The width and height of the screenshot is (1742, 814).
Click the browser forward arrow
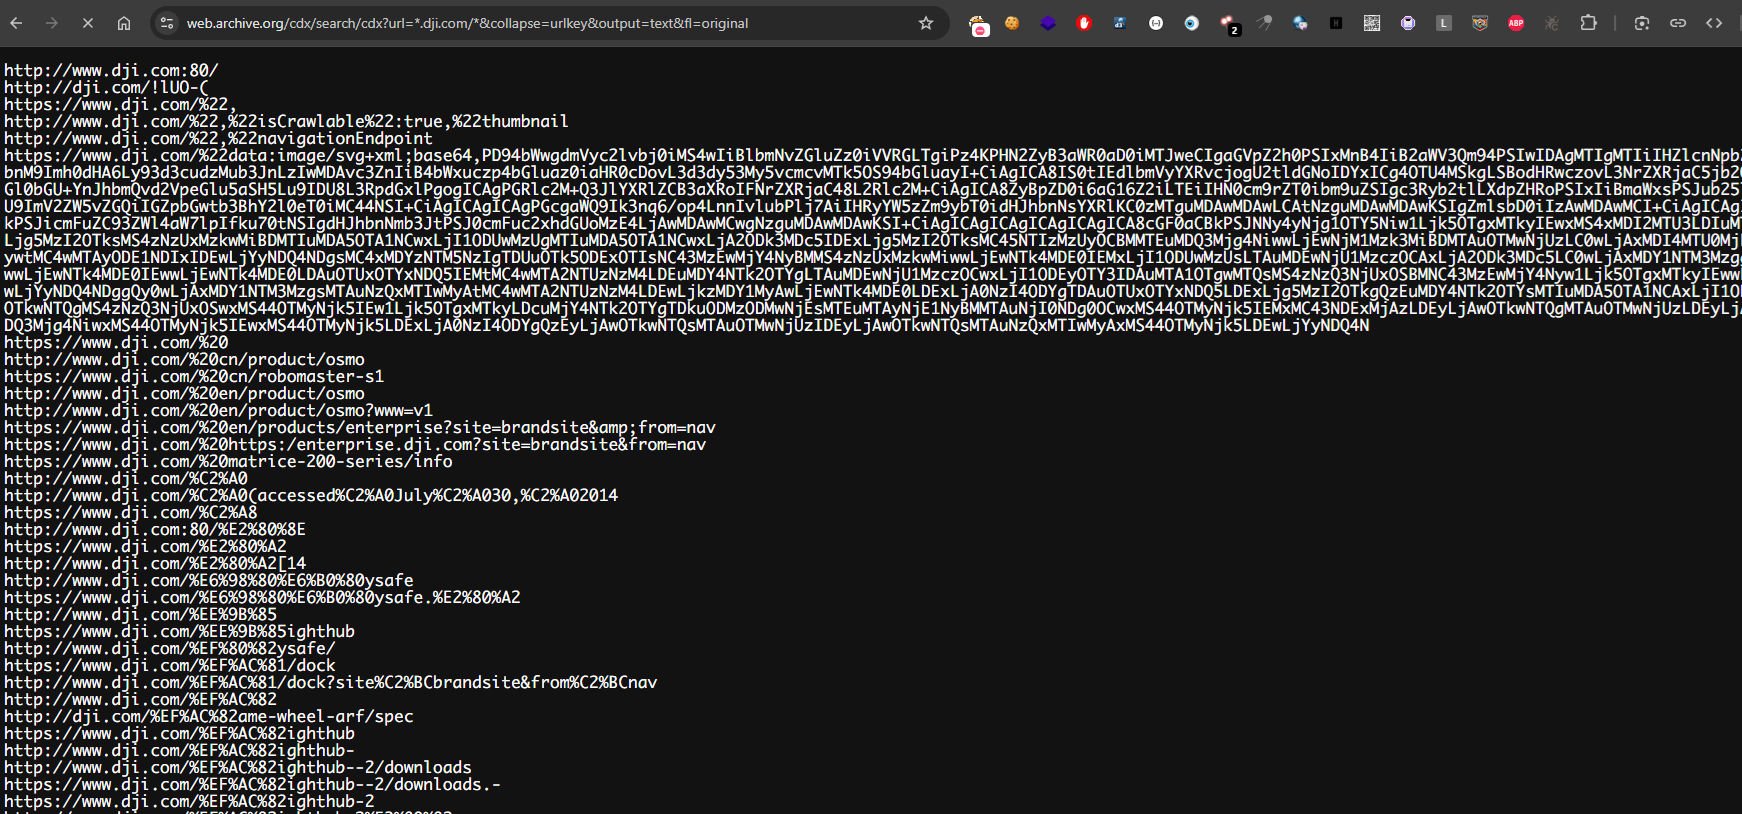pyautogui.click(x=52, y=23)
